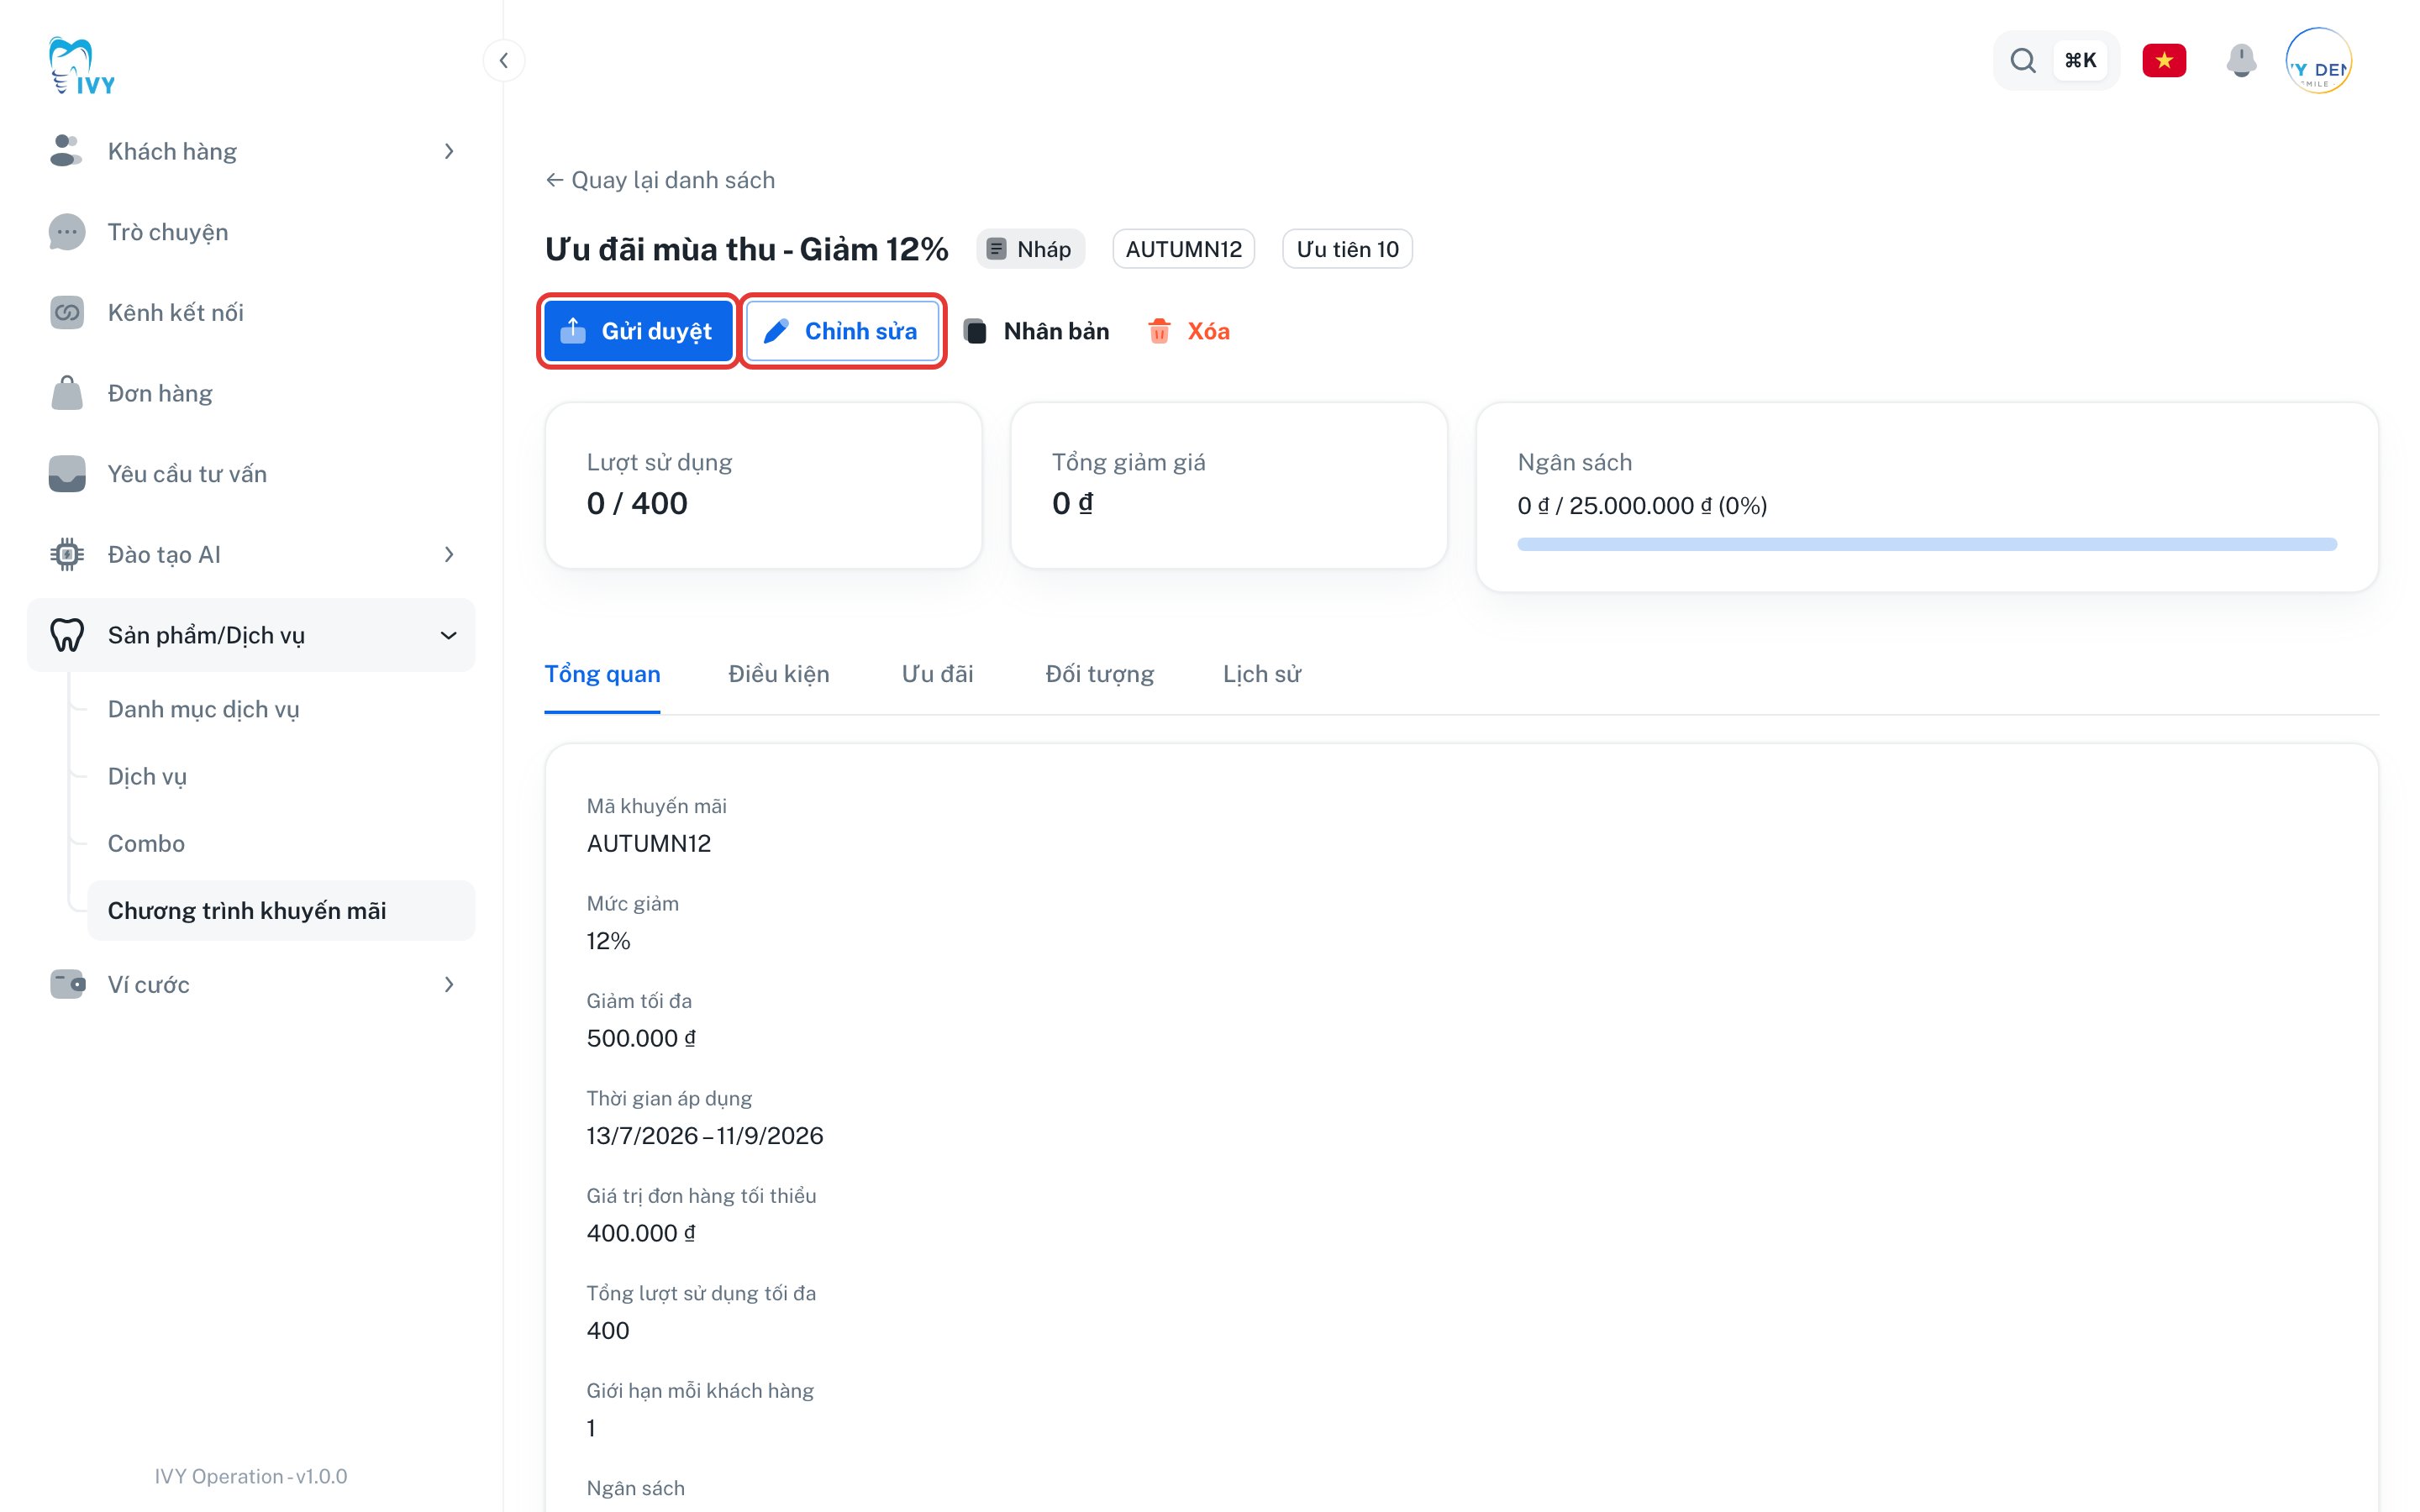
Task: Go back via Quay lại danh sách
Action: coord(660,180)
